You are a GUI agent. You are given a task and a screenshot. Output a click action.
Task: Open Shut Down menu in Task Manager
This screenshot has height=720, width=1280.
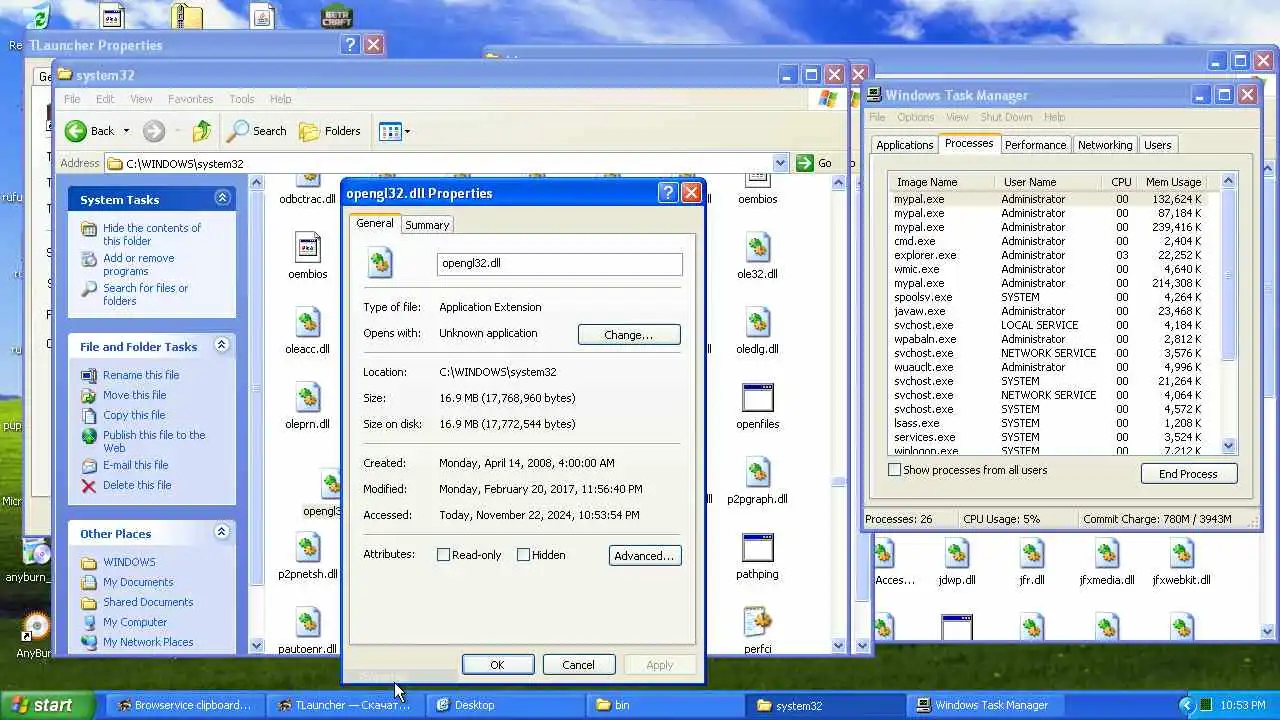[x=1006, y=117]
